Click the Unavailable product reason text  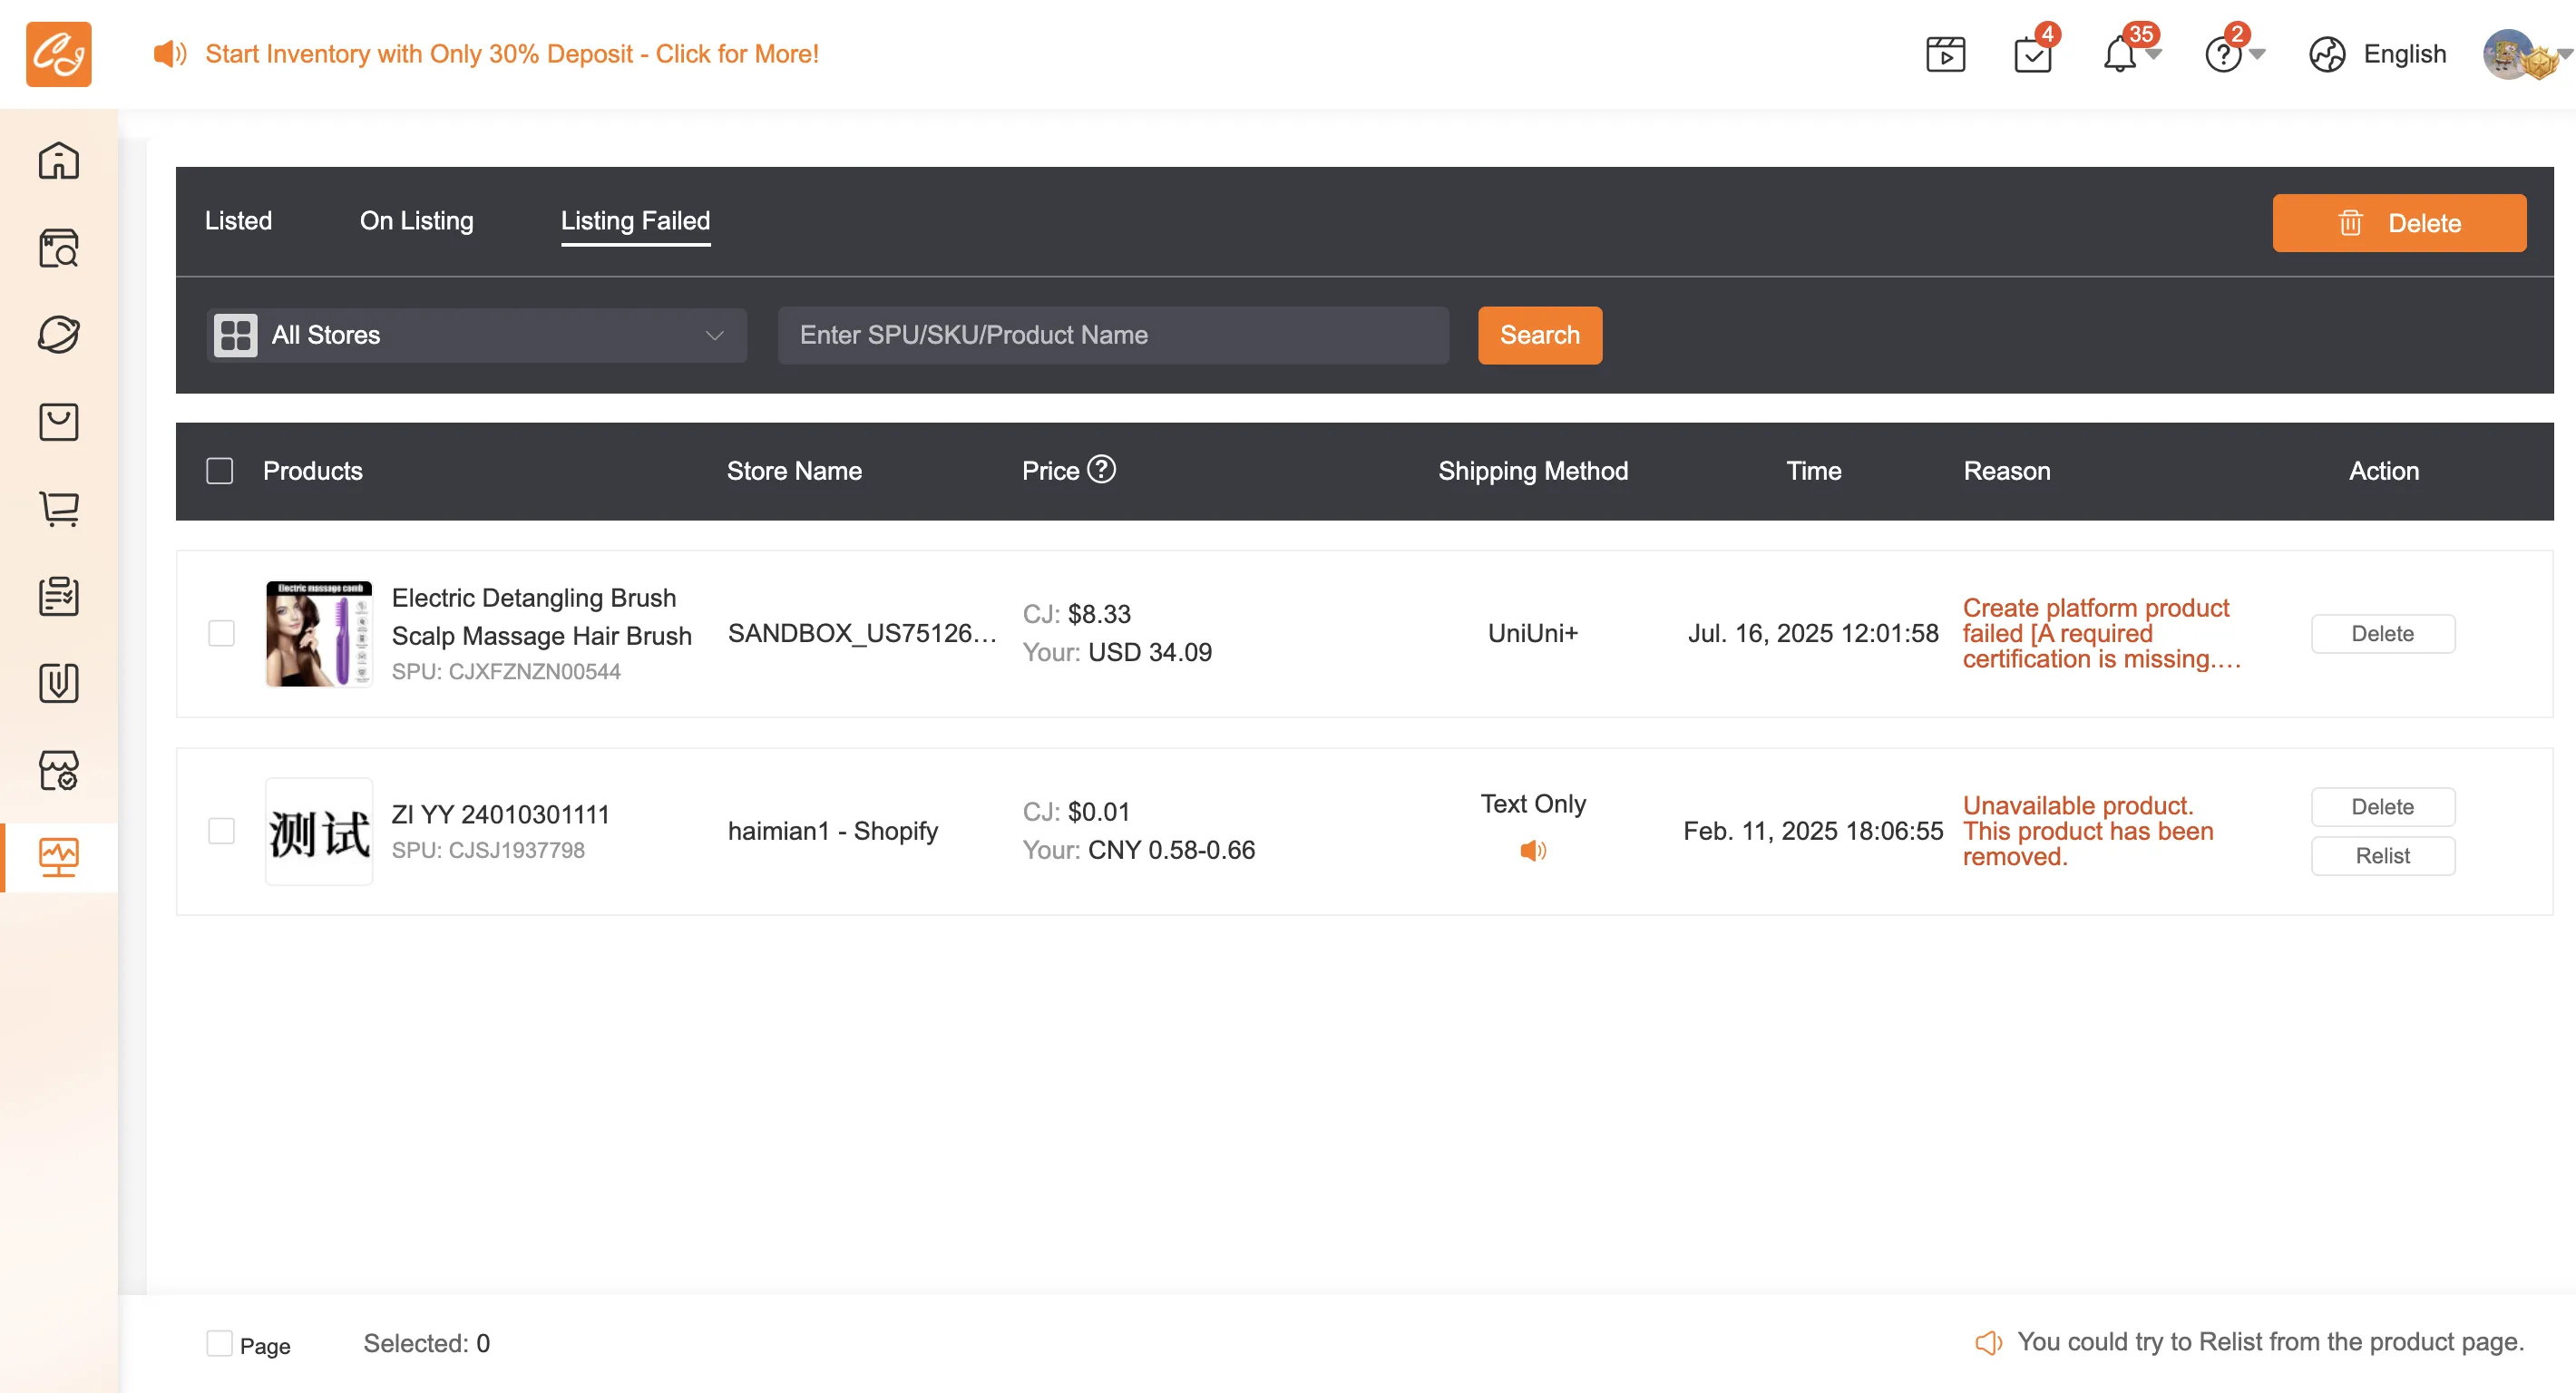point(2088,831)
